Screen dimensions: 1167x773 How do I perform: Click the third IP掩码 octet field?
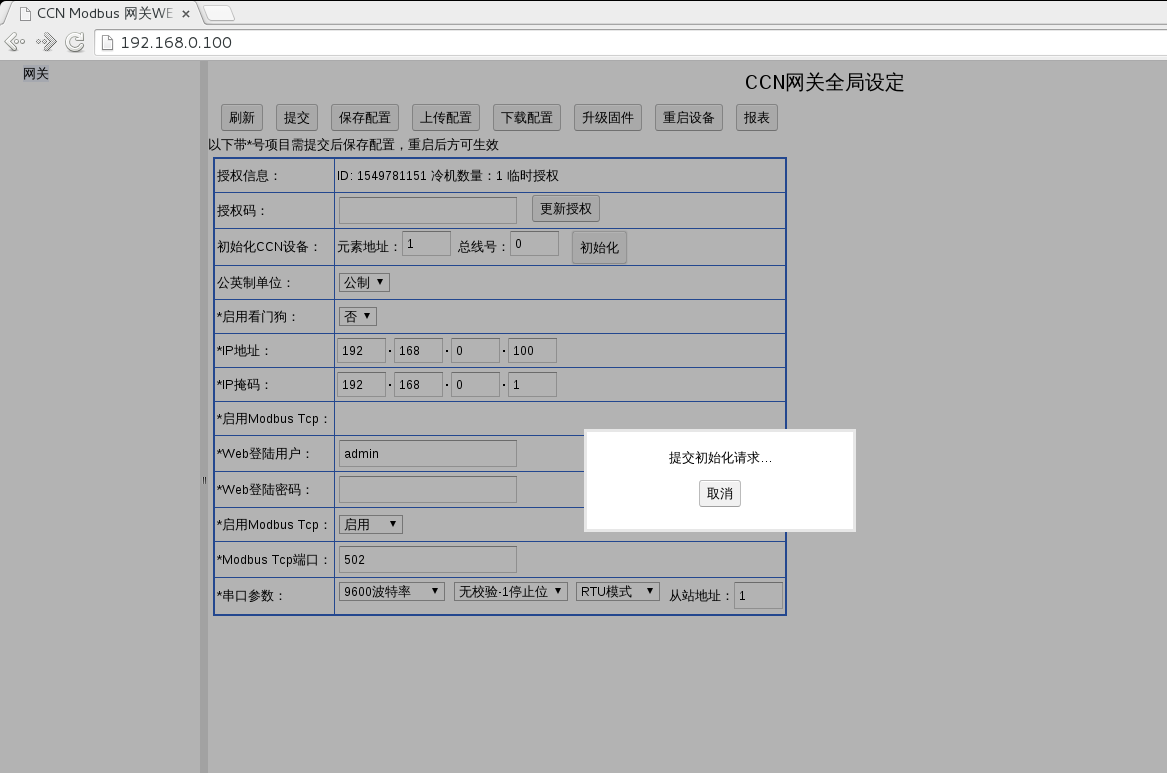click(x=476, y=385)
